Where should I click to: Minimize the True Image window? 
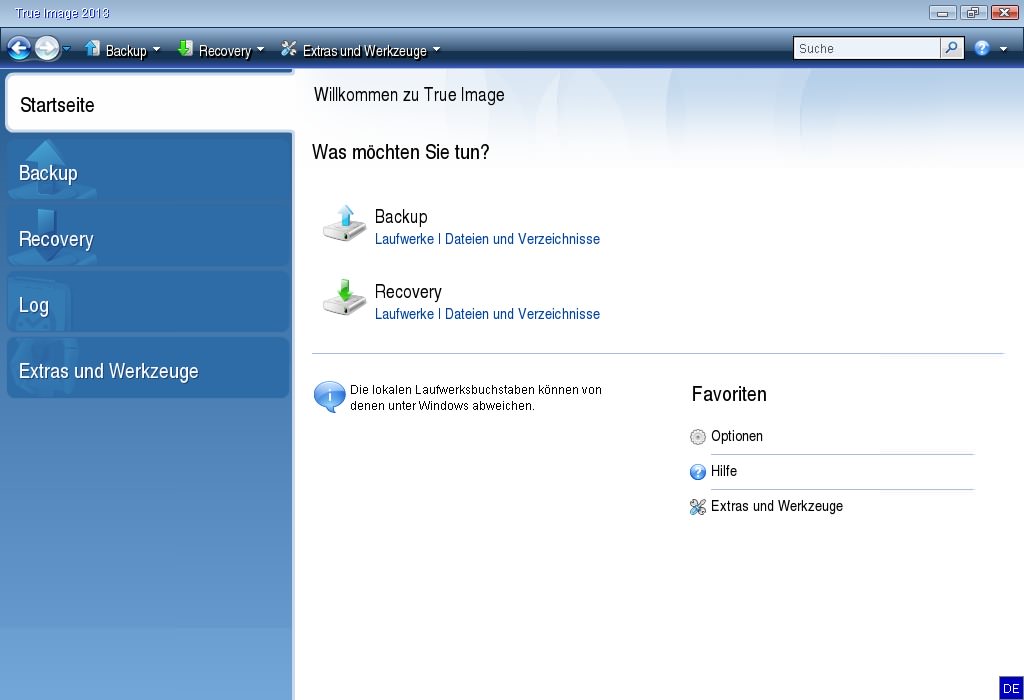pos(942,12)
